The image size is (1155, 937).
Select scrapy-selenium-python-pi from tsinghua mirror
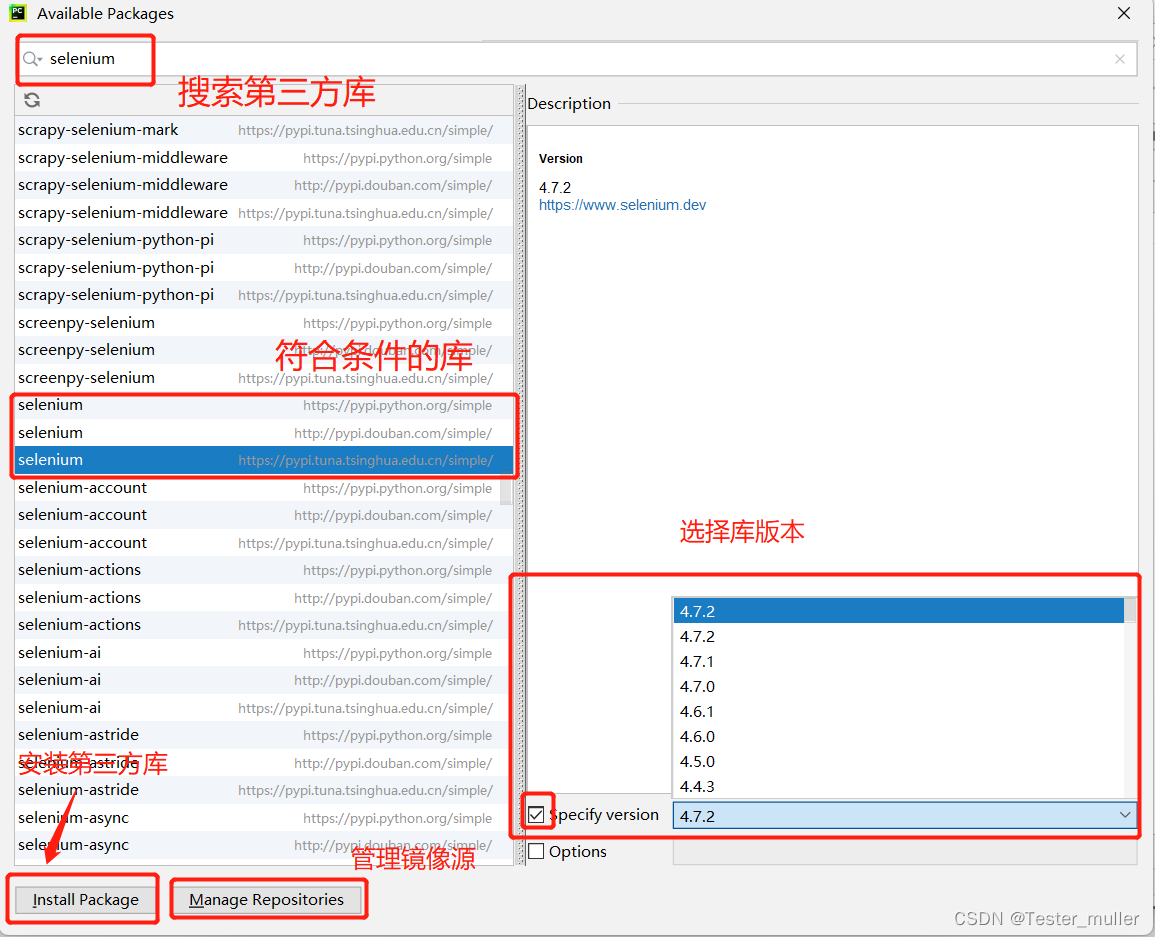click(x=264, y=295)
